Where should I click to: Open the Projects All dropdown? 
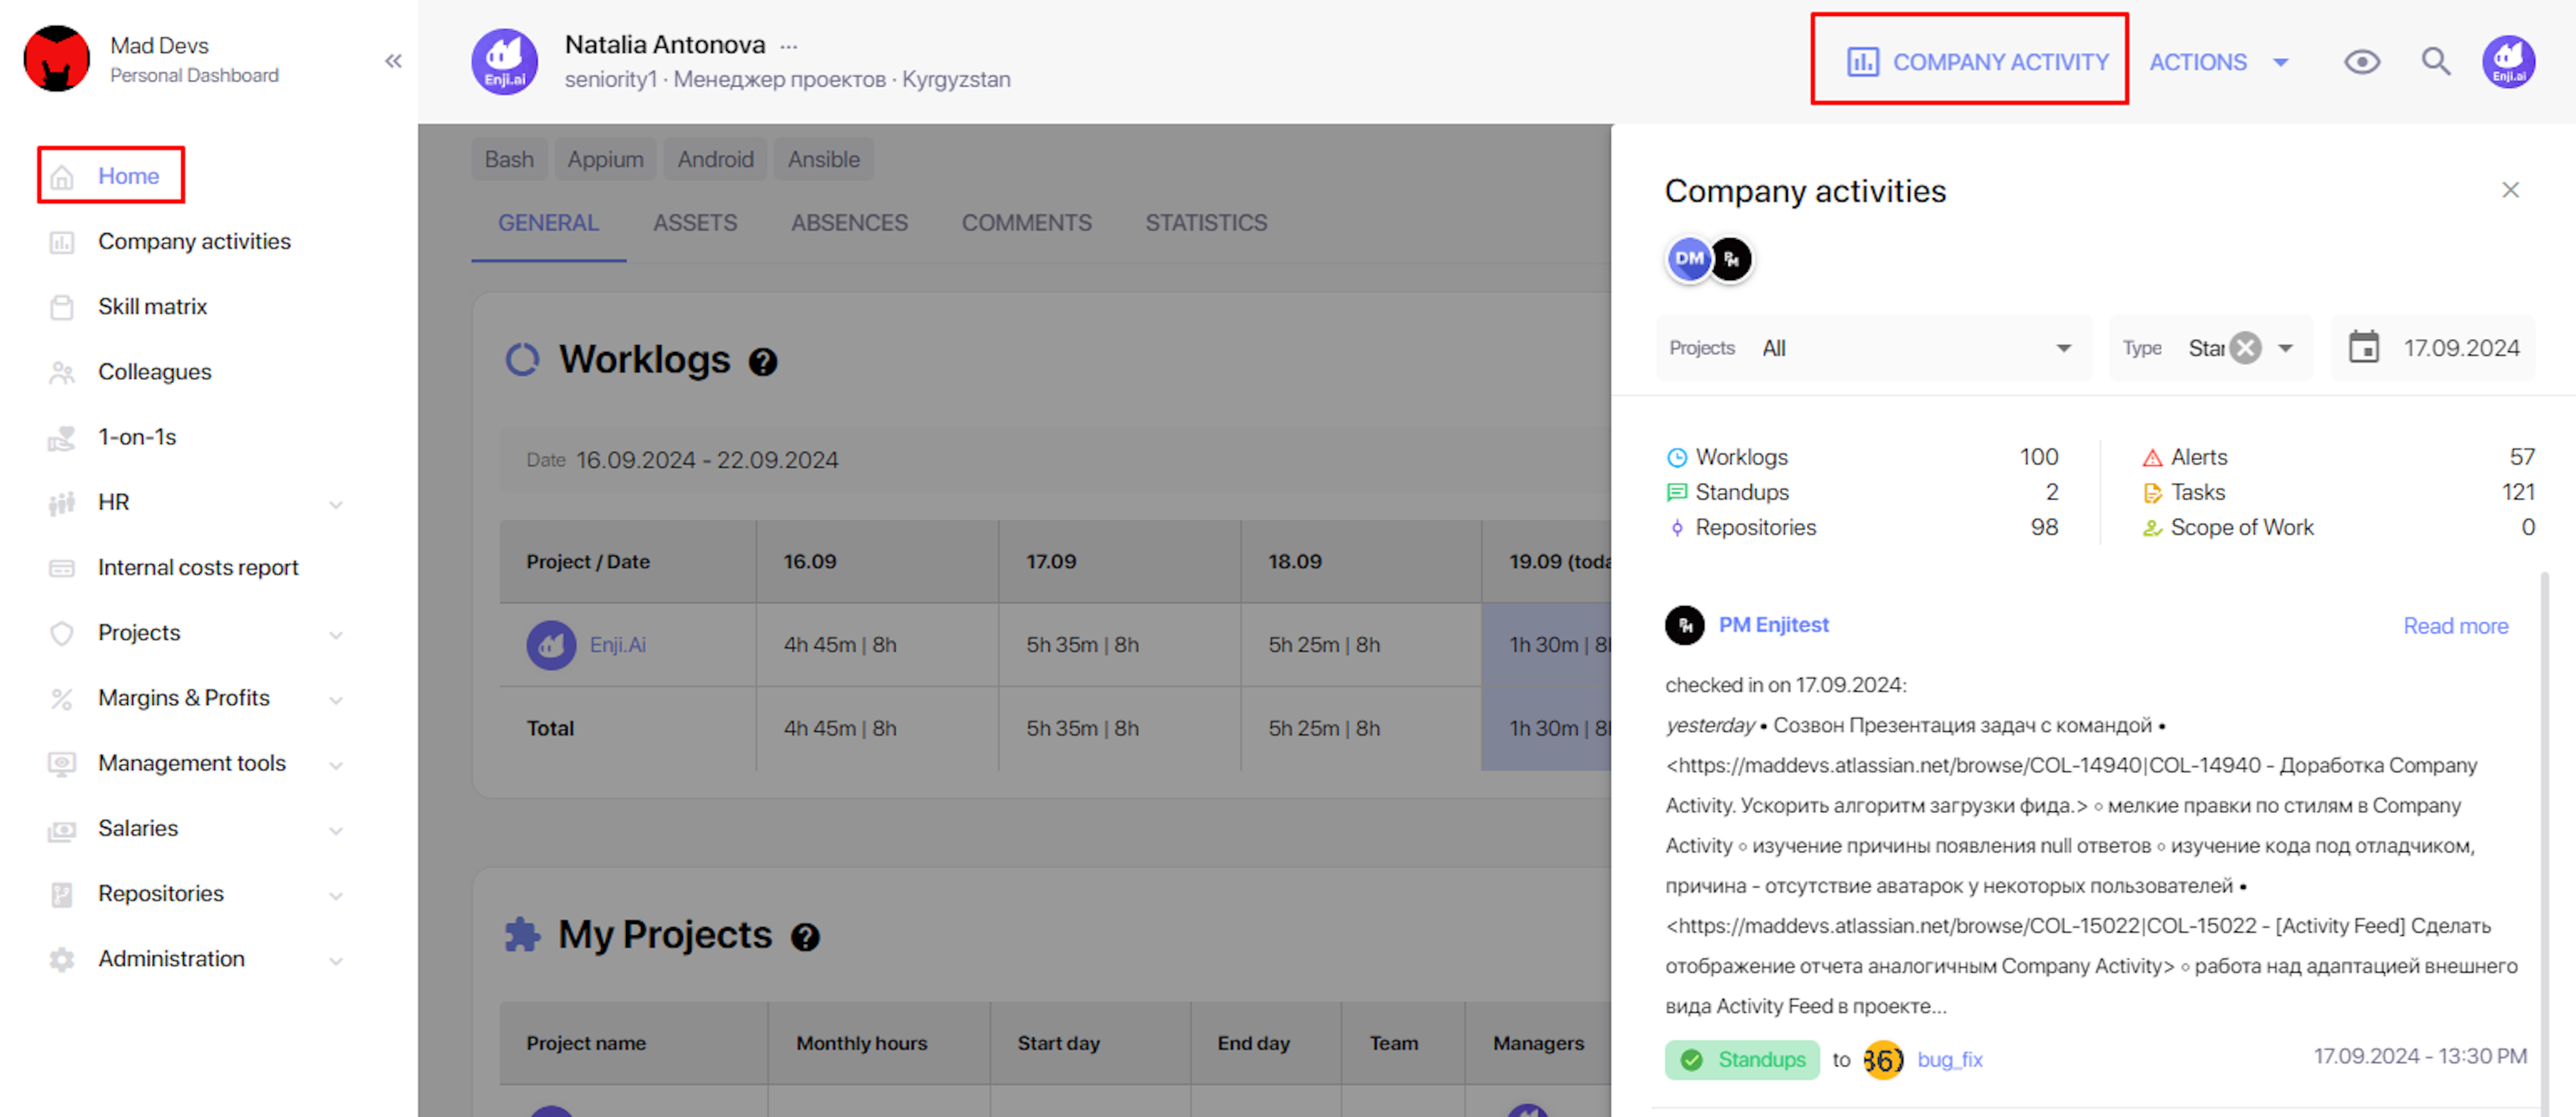point(1873,348)
